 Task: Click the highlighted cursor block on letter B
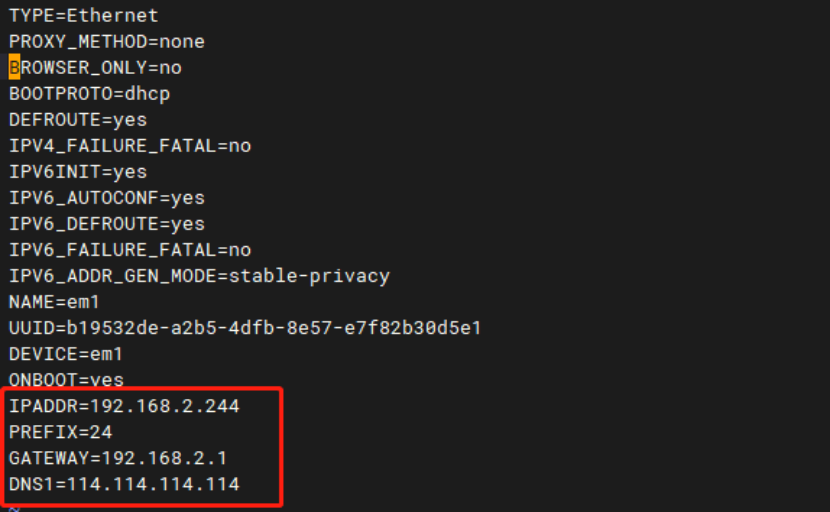[14, 68]
